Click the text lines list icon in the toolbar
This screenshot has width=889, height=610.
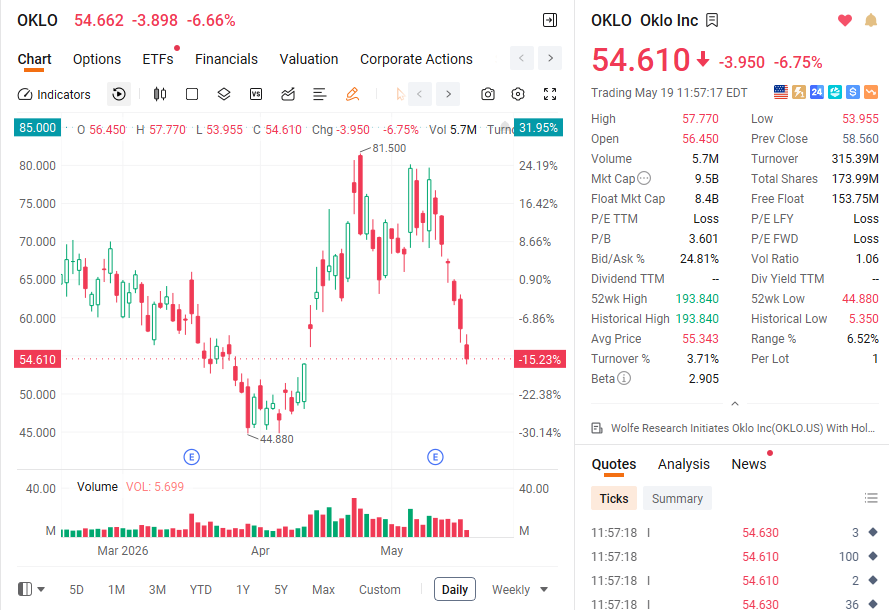(320, 94)
